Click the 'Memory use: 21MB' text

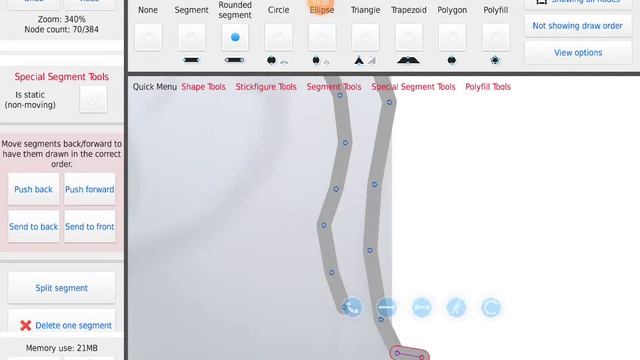pos(62,348)
